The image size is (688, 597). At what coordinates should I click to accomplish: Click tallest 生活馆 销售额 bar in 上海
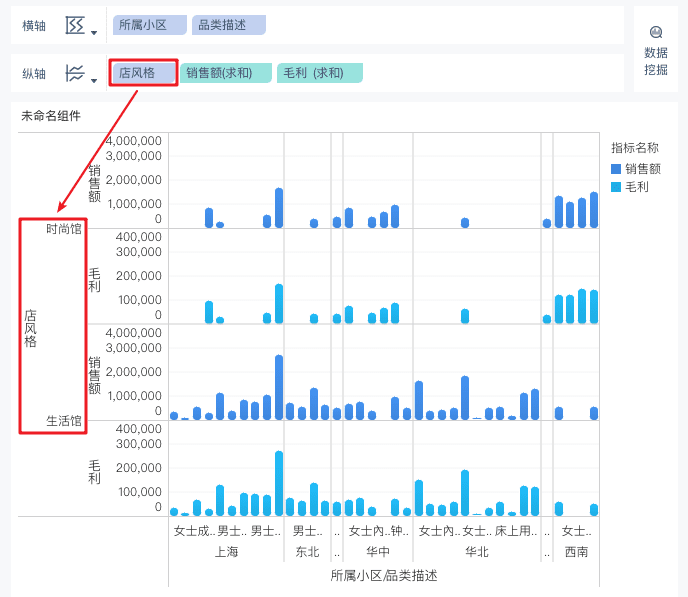pyautogui.click(x=279, y=387)
